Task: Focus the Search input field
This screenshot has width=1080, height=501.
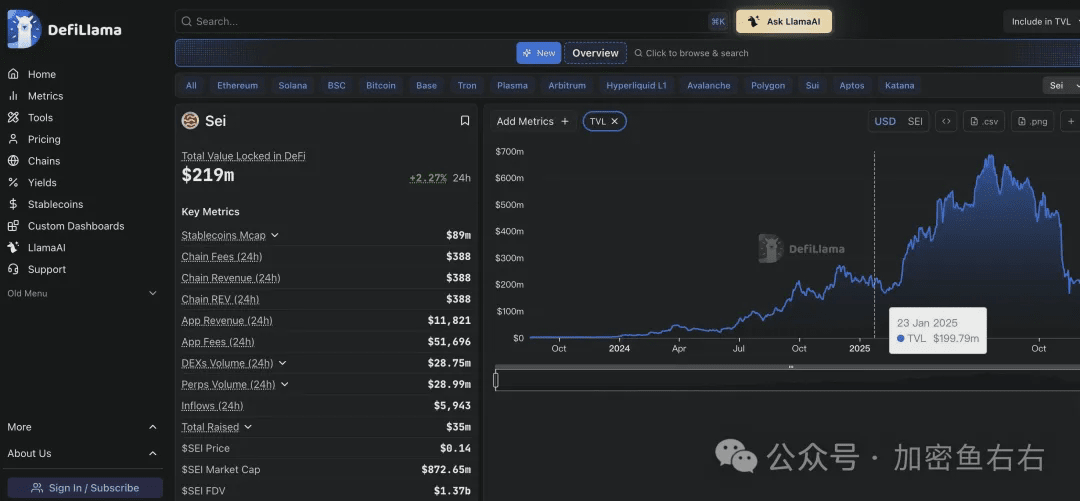Action: tap(440, 21)
